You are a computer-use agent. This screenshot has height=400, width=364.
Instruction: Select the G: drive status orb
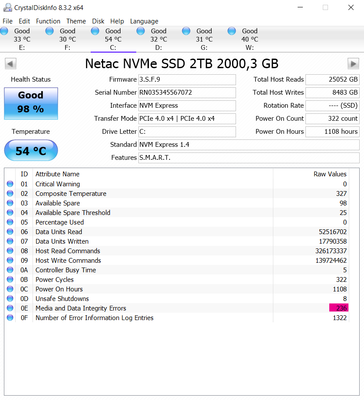(186, 31)
